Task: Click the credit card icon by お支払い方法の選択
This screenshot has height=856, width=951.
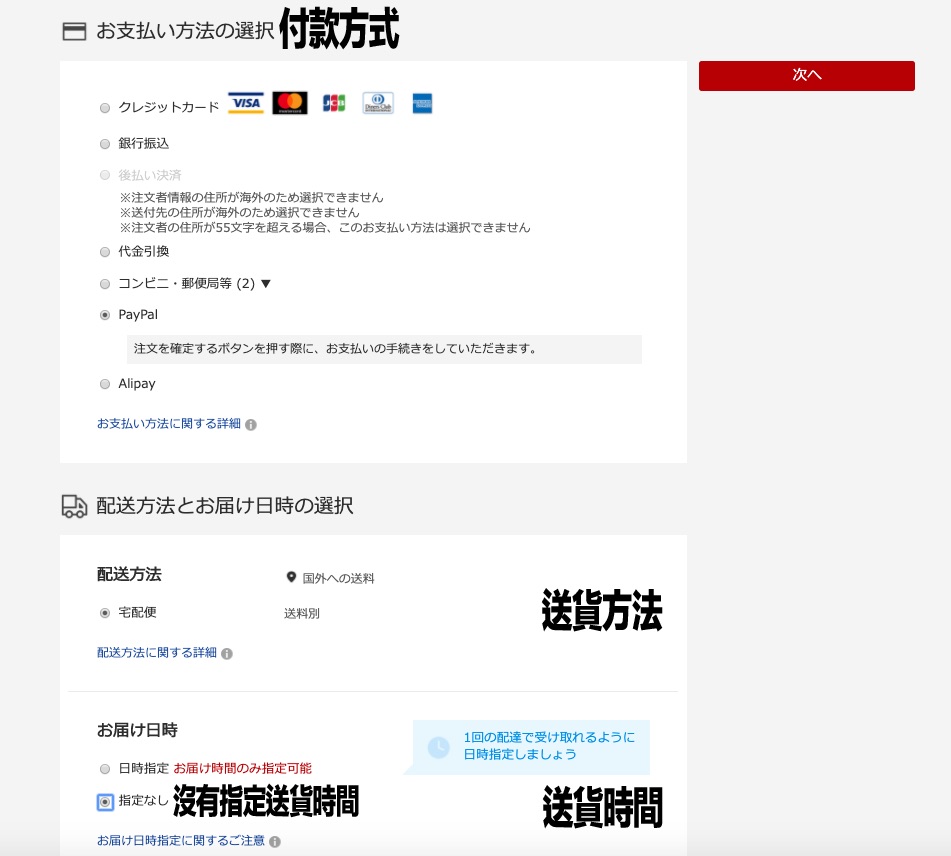Action: 74,31
